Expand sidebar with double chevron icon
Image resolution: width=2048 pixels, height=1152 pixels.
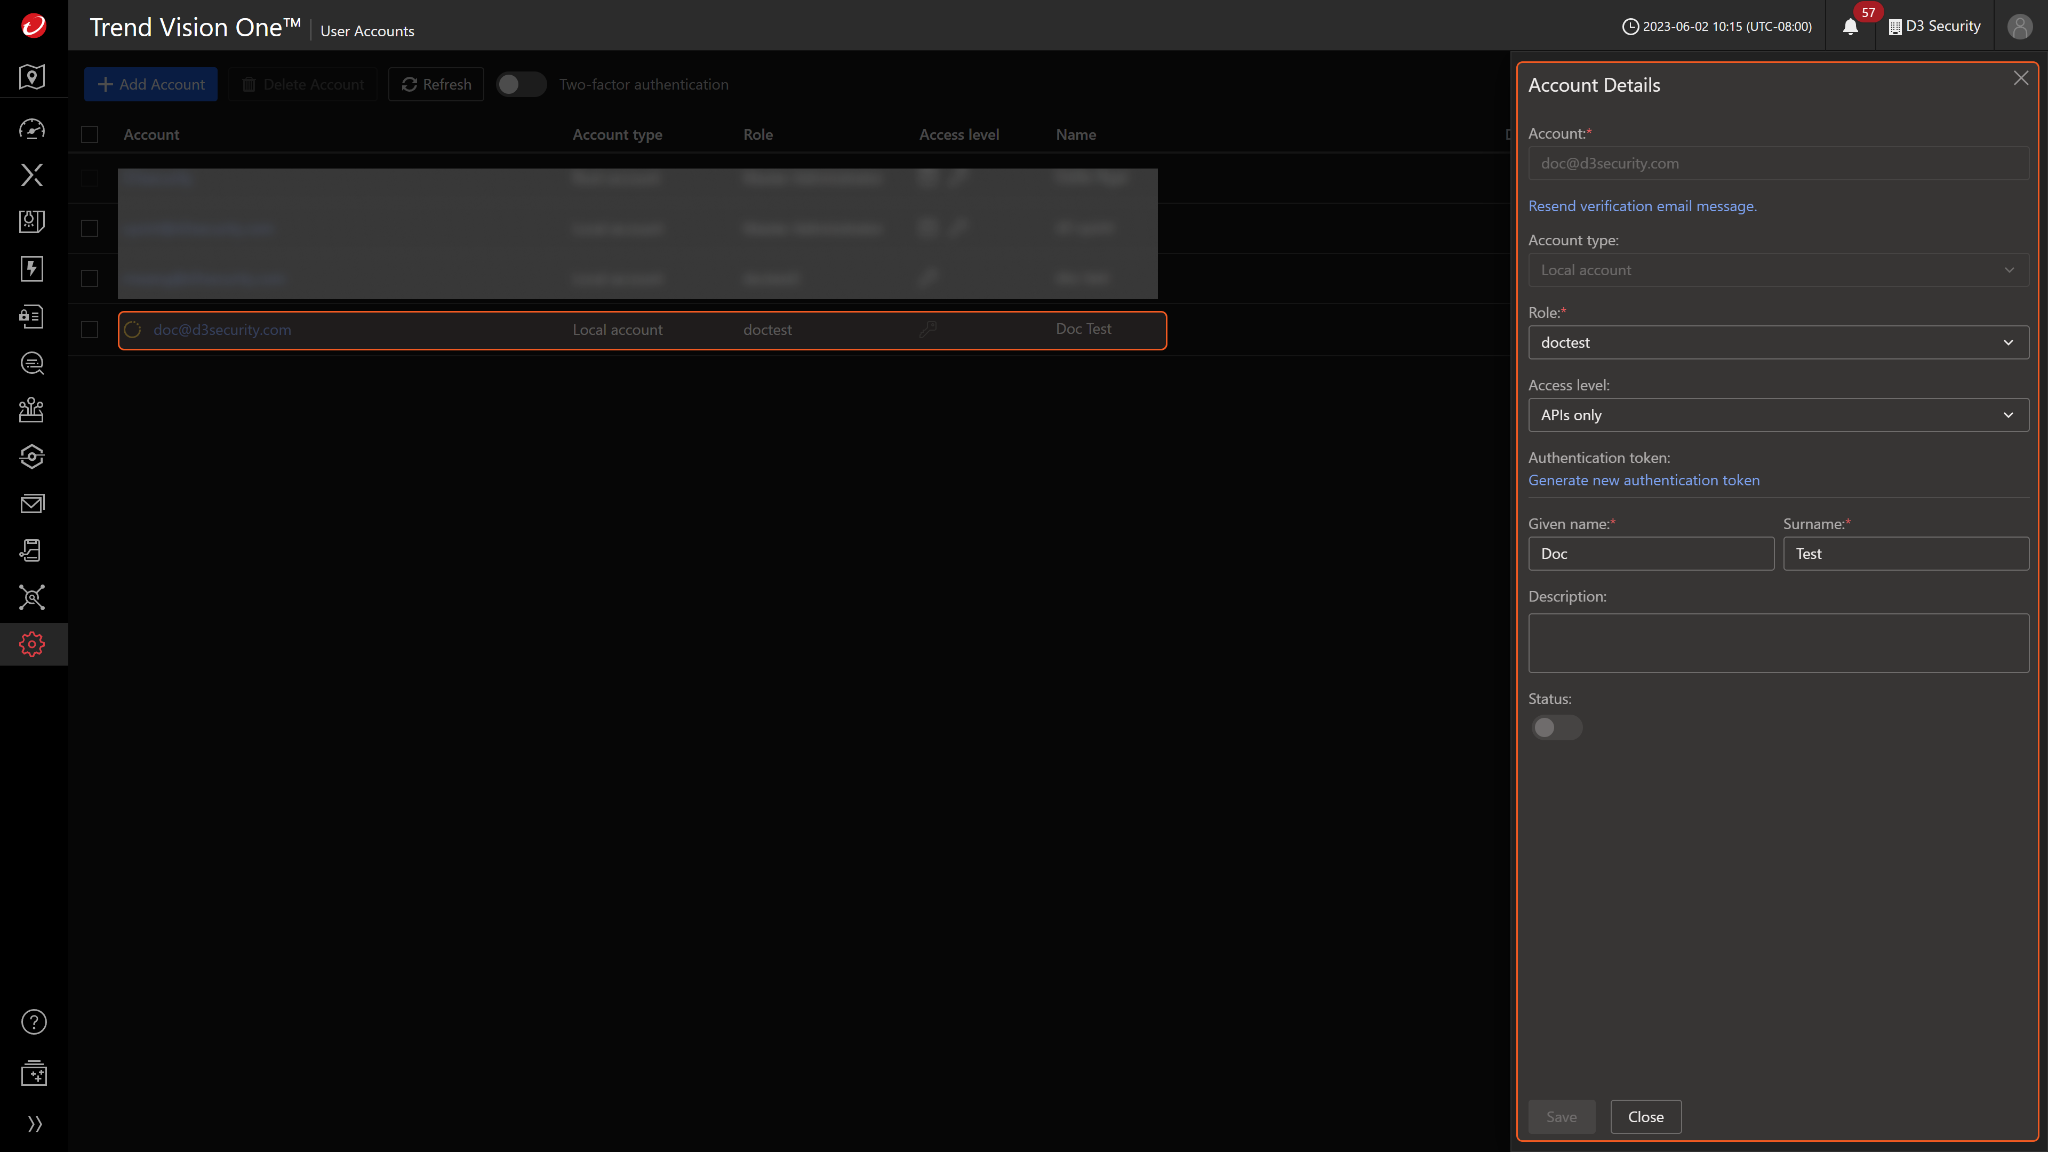tap(34, 1124)
